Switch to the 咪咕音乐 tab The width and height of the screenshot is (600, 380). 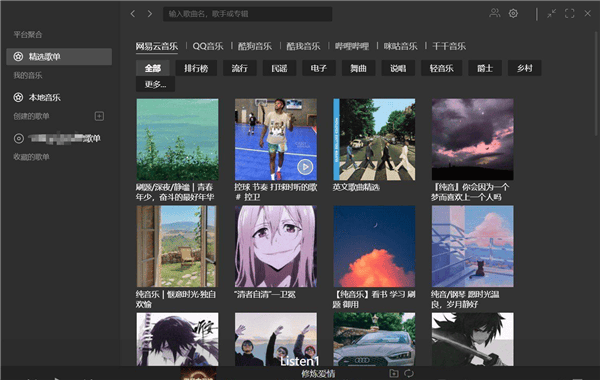pyautogui.click(x=401, y=46)
